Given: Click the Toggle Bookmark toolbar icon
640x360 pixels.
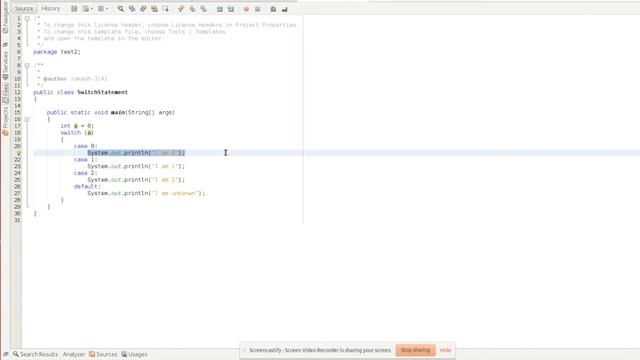Looking at the screenshot, I should coord(203,9).
